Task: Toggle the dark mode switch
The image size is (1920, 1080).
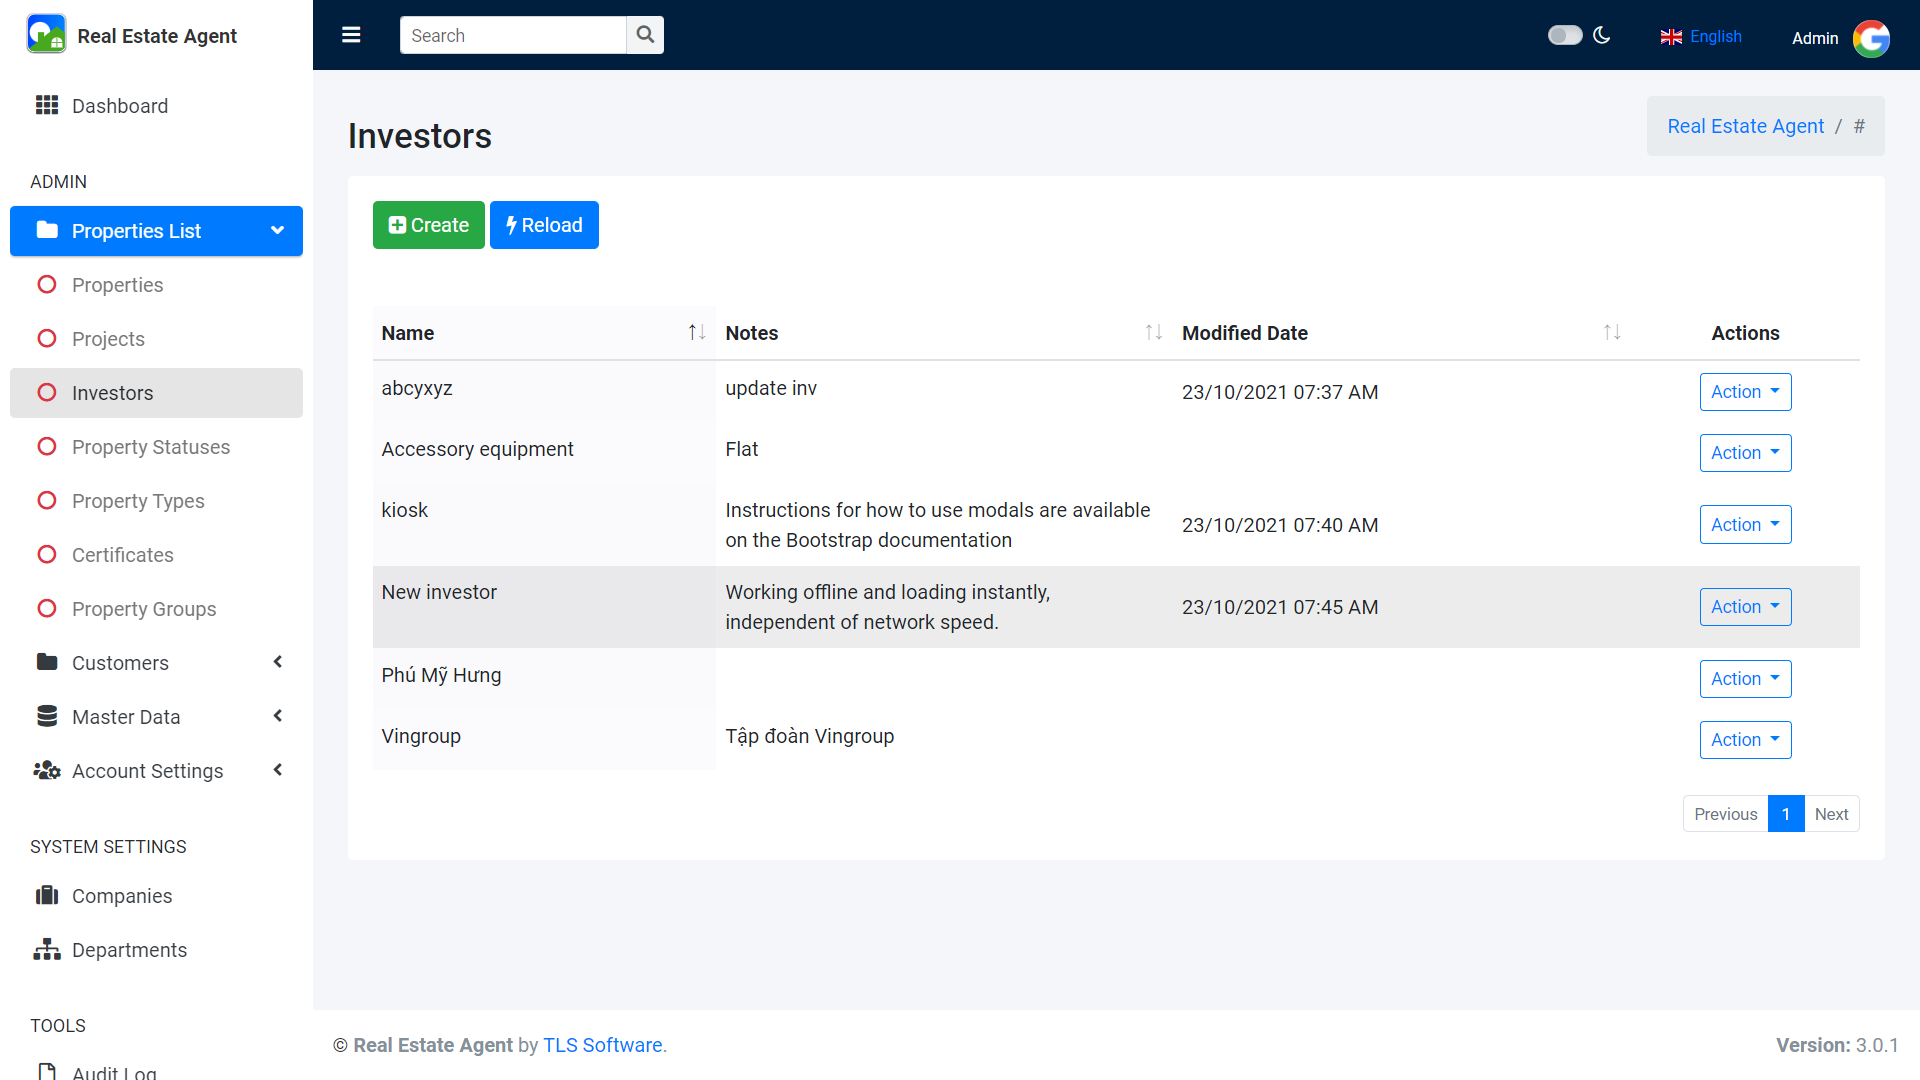Action: (x=1565, y=36)
